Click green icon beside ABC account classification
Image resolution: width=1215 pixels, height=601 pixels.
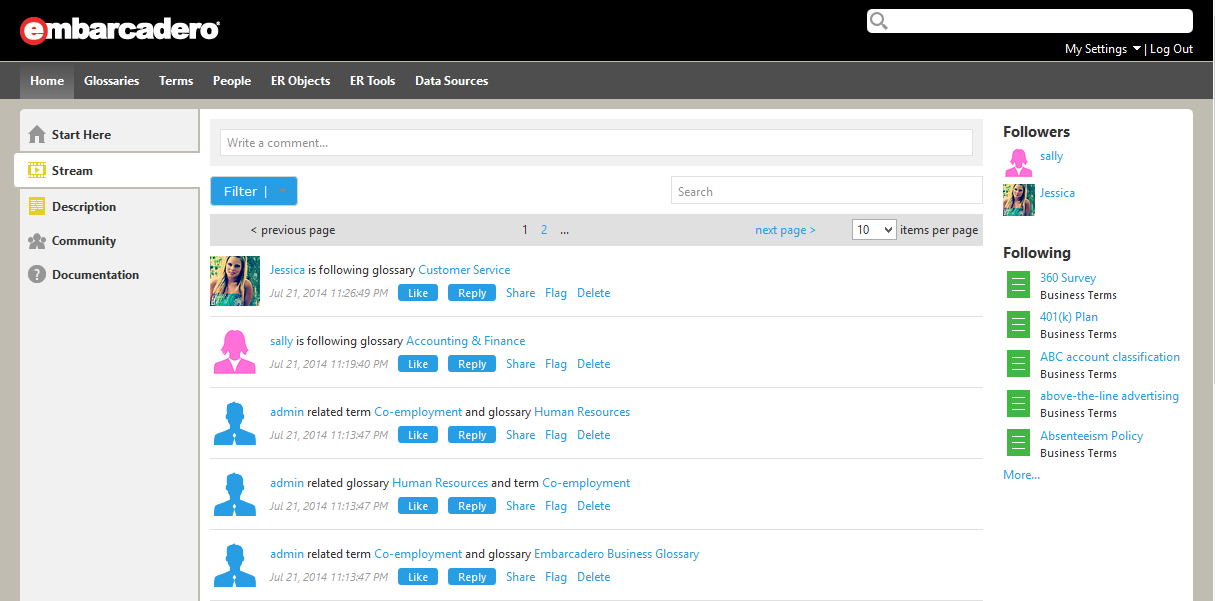point(1018,364)
